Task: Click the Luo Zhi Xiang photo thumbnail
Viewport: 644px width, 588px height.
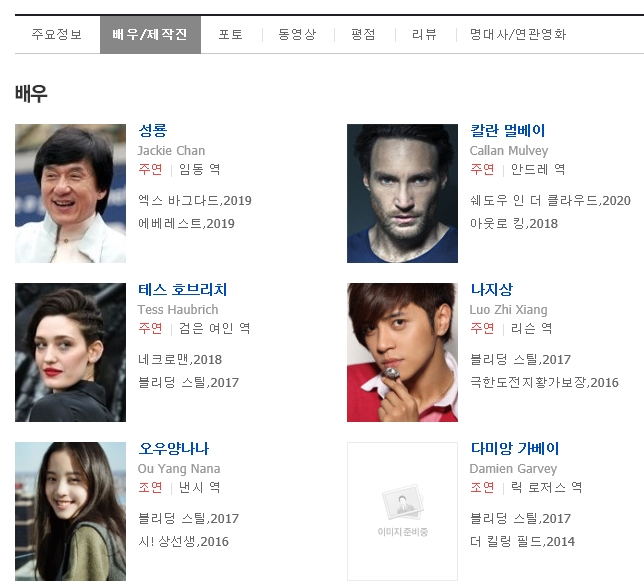Action: click(x=402, y=352)
